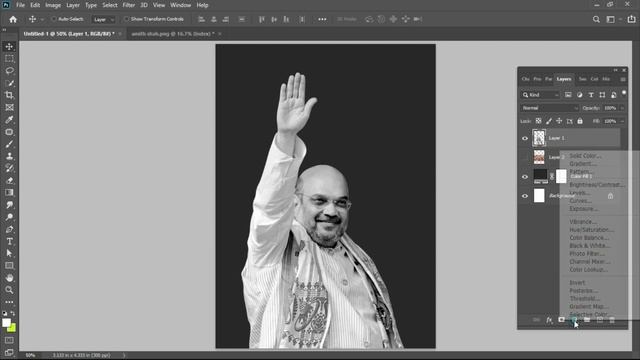Screen dimensions: 640x360
Task: Select the Brush tool
Action: pos(9,144)
